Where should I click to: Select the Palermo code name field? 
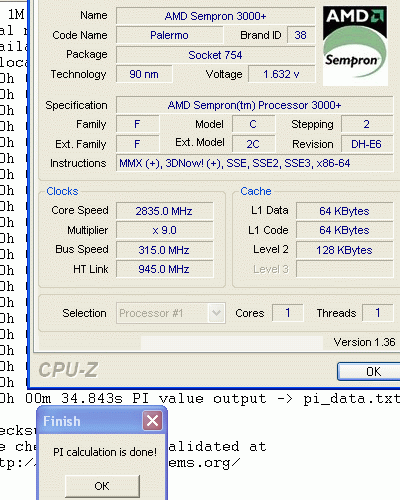[169, 35]
